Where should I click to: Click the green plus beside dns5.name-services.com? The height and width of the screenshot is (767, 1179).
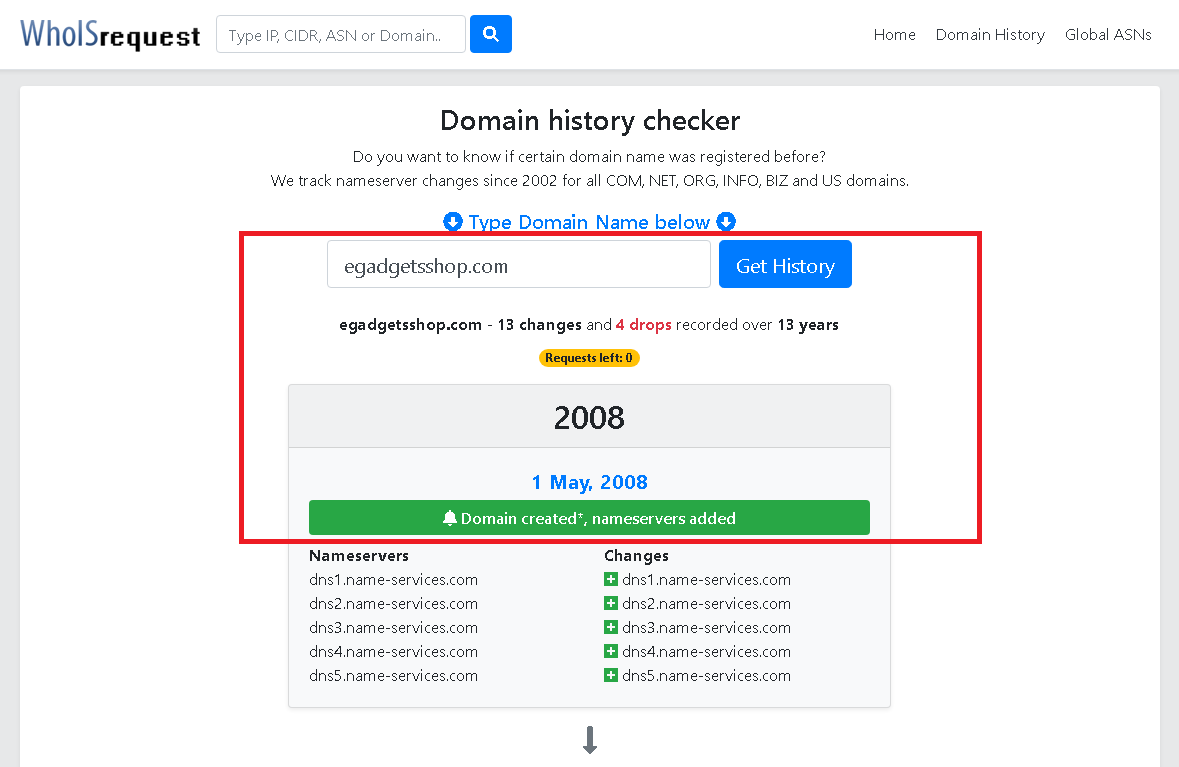click(611, 675)
